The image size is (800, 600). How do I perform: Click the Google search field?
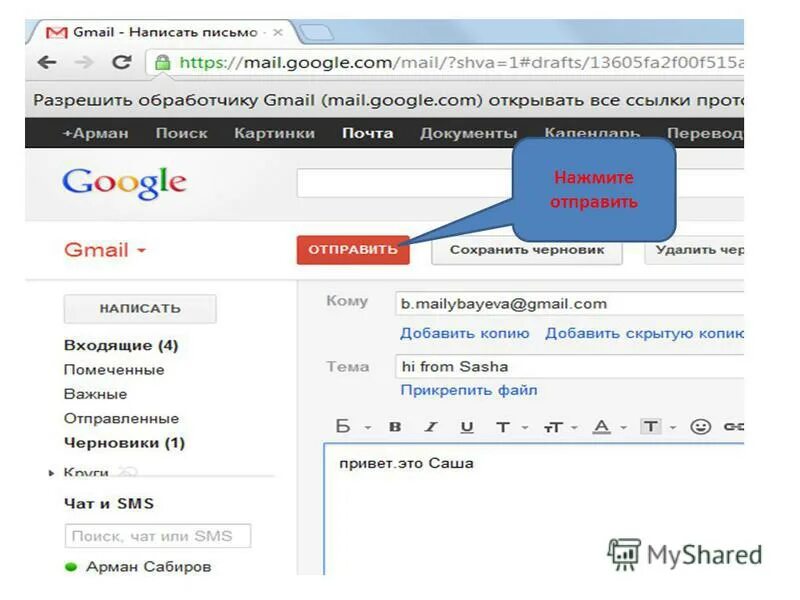(404, 183)
